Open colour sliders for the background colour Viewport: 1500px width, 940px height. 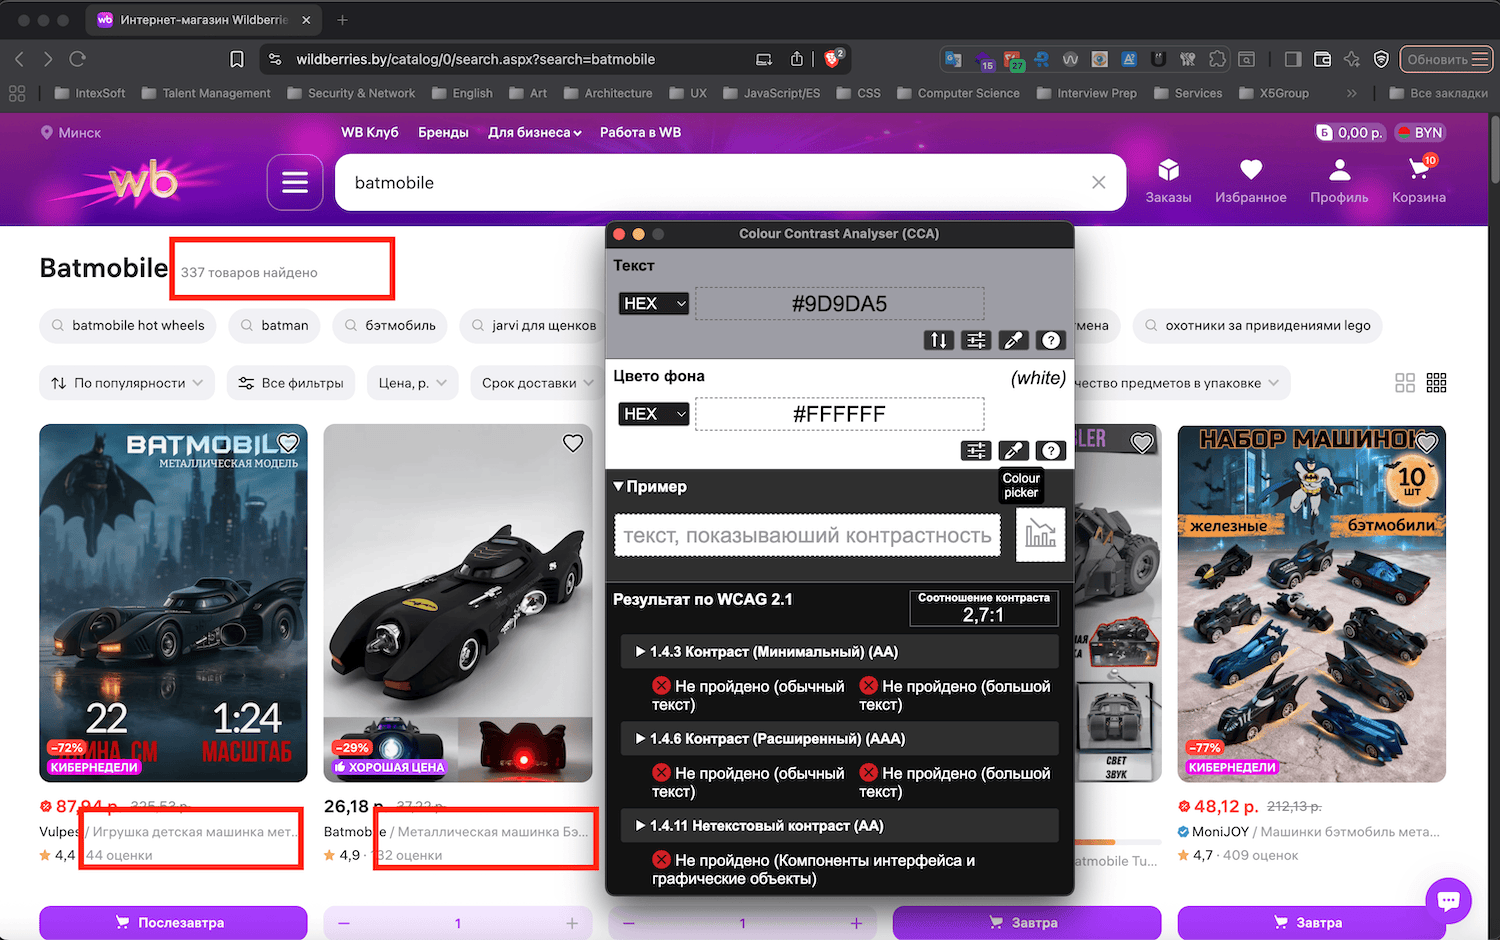tap(975, 450)
